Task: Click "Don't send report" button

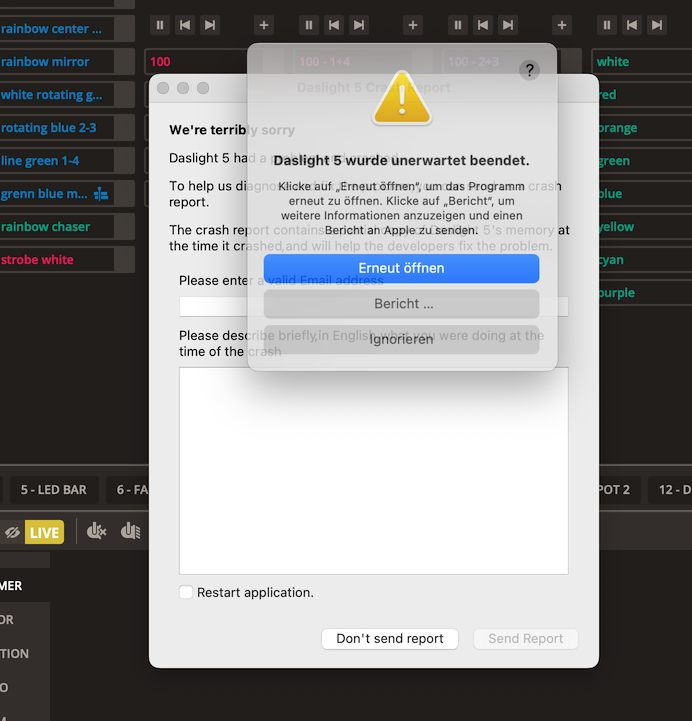Action: tap(390, 639)
